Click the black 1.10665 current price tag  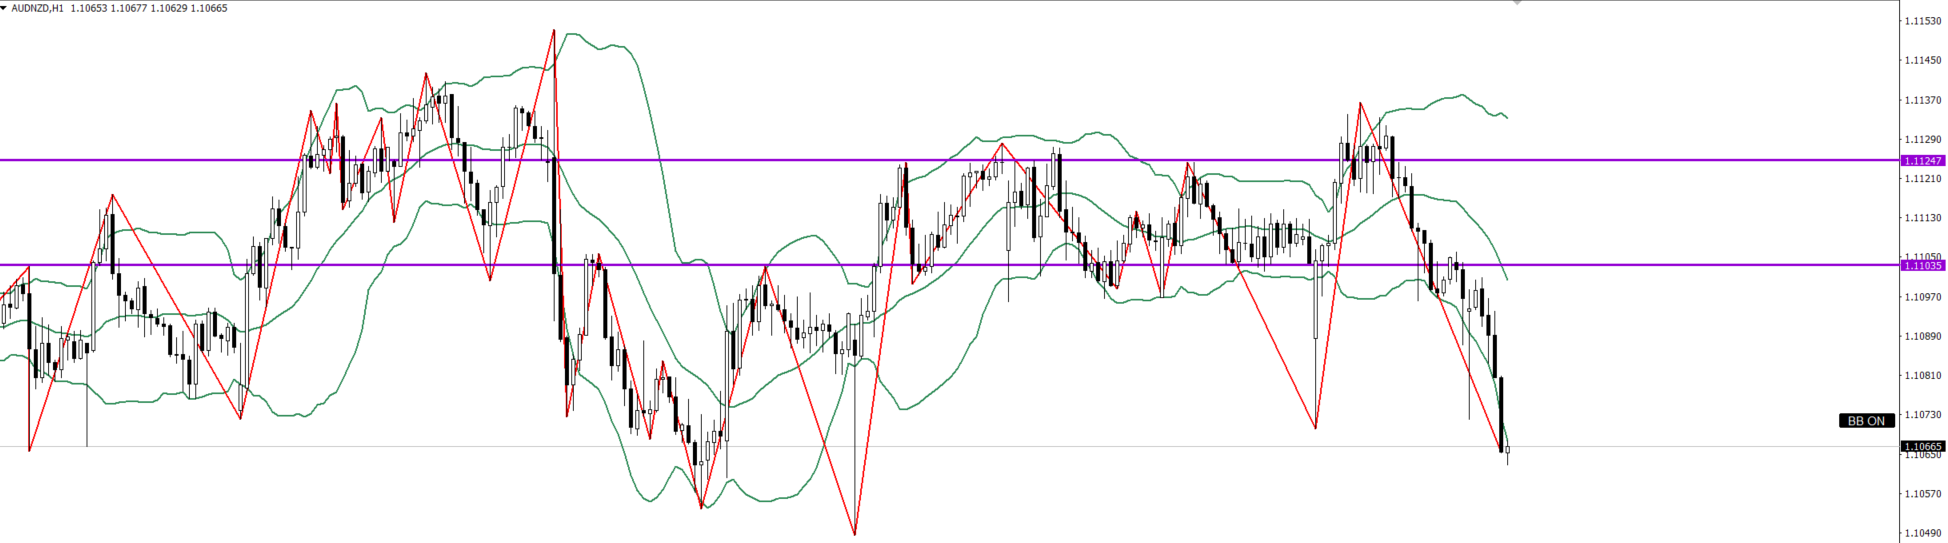(x=1923, y=446)
